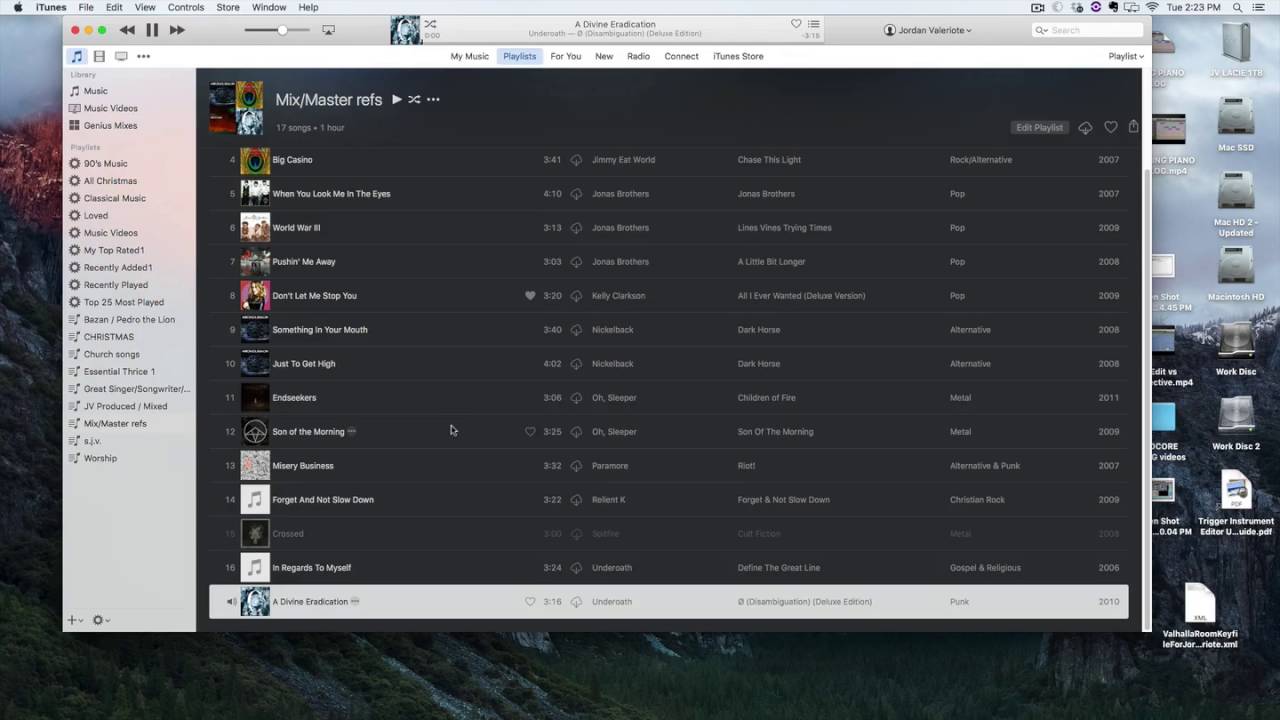The height and width of the screenshot is (720, 1280).
Task: Select the In Regards To Myself row
Action: (668, 568)
